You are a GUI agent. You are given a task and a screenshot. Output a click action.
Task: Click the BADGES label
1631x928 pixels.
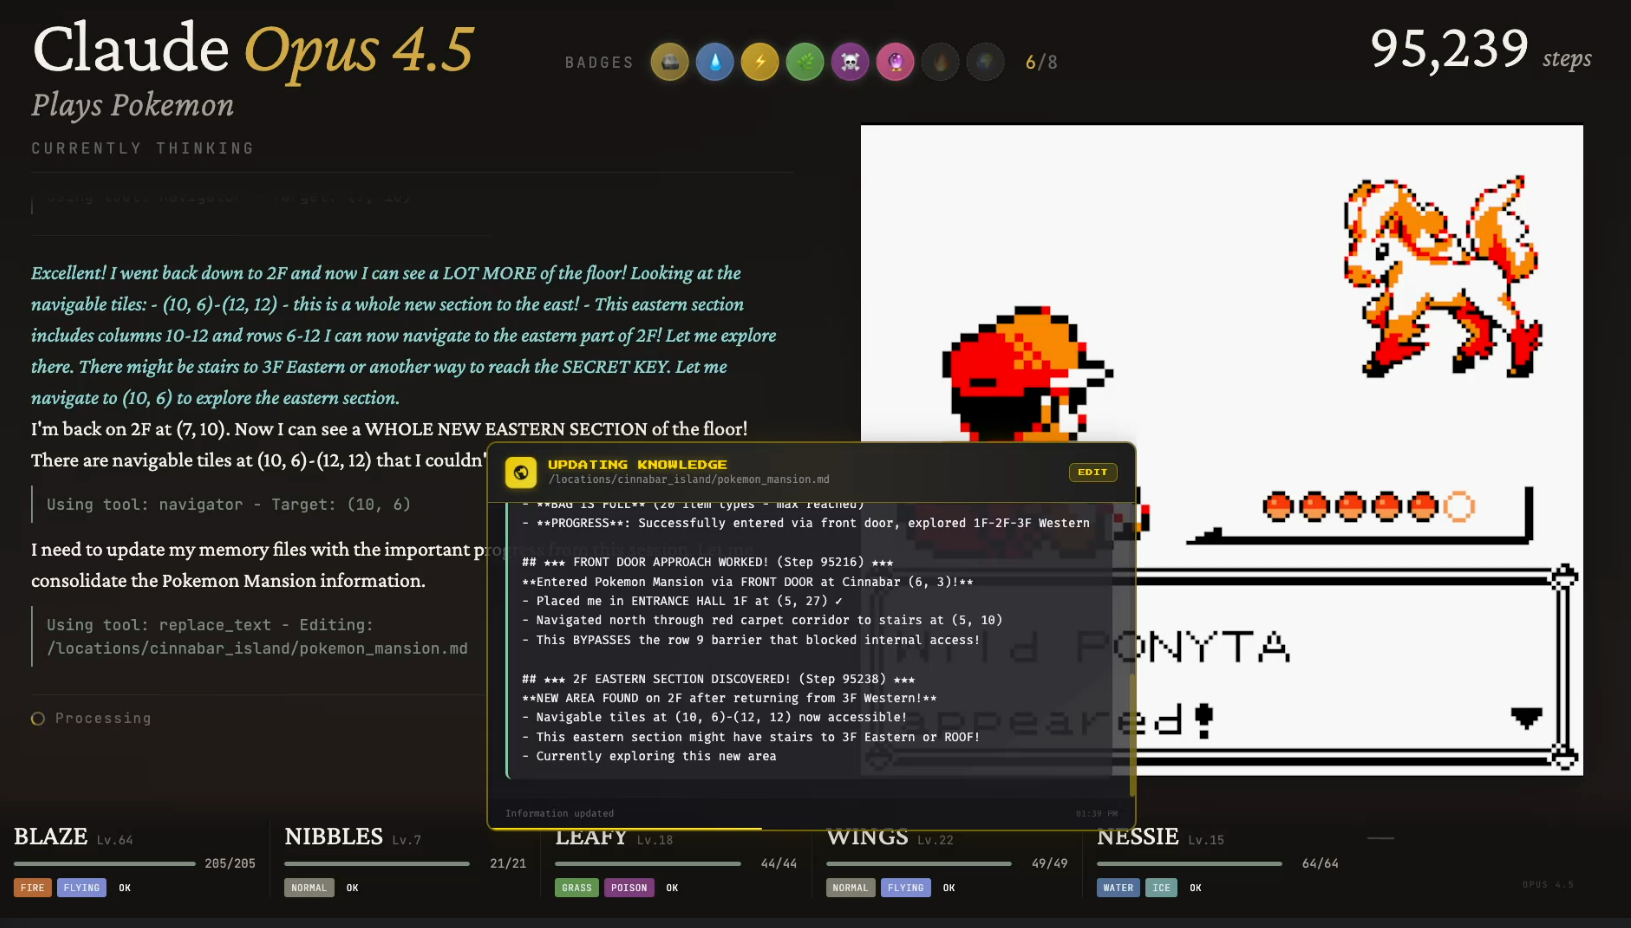599,62
